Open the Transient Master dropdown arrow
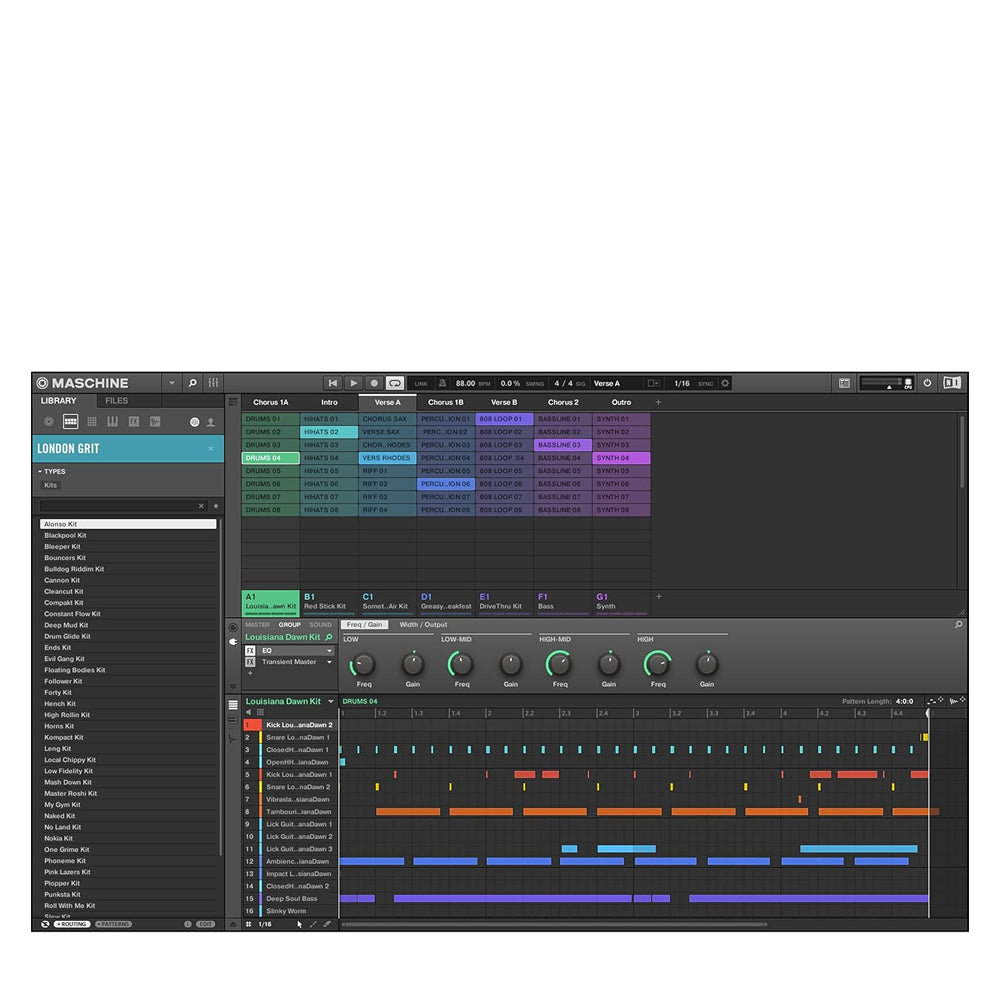 [329, 662]
